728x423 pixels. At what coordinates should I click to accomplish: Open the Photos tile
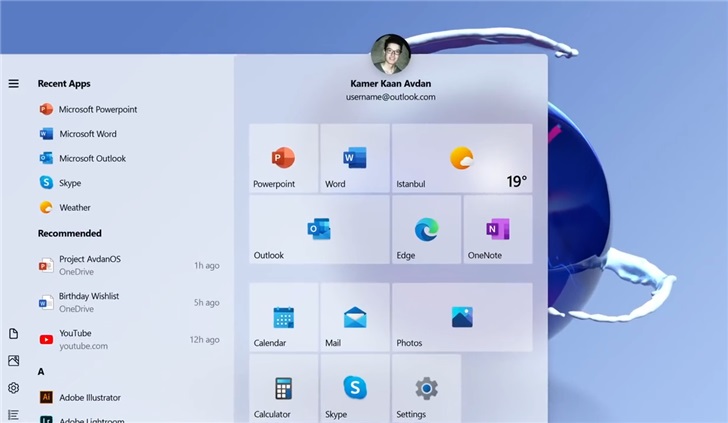coord(462,317)
